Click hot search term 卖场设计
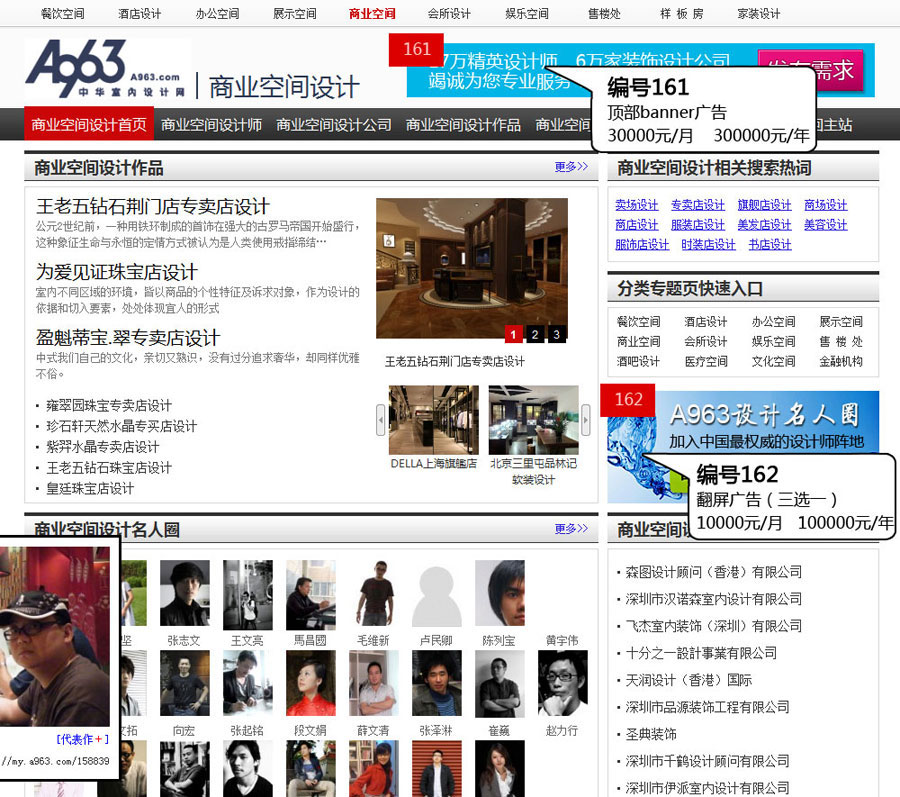Viewport: 900px width, 797px height. point(637,205)
